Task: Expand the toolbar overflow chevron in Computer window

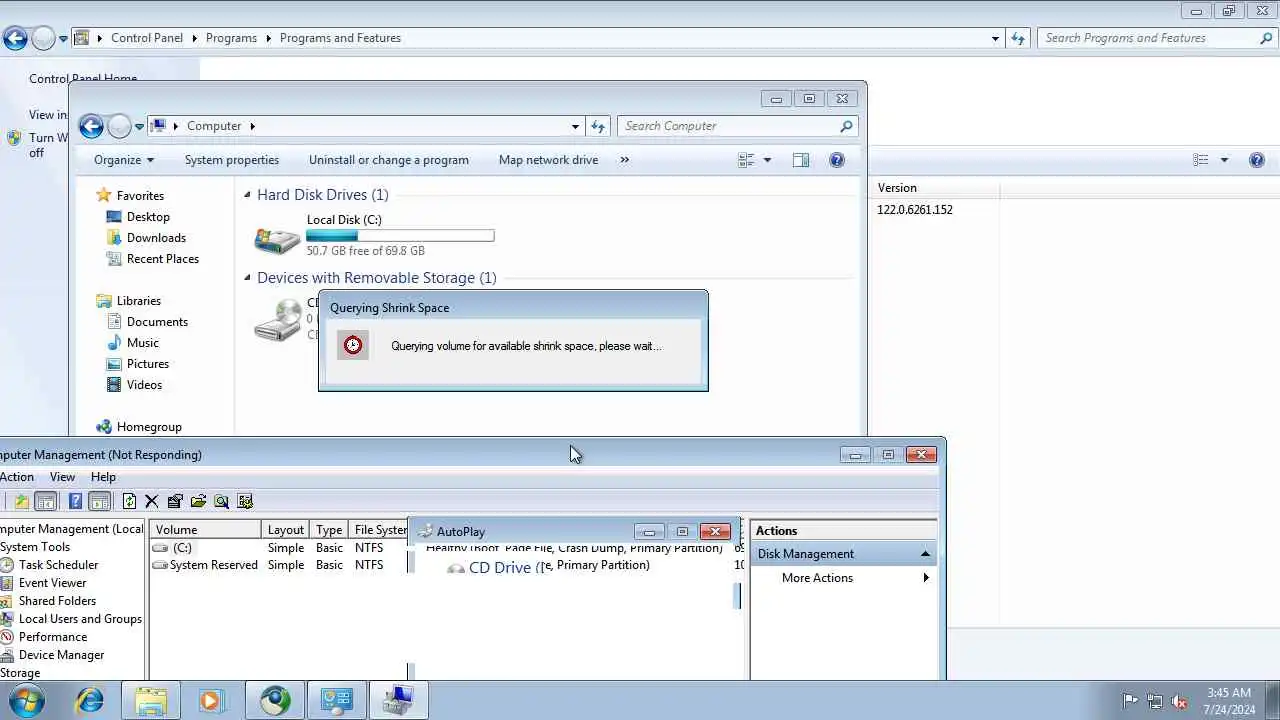Action: (625, 160)
